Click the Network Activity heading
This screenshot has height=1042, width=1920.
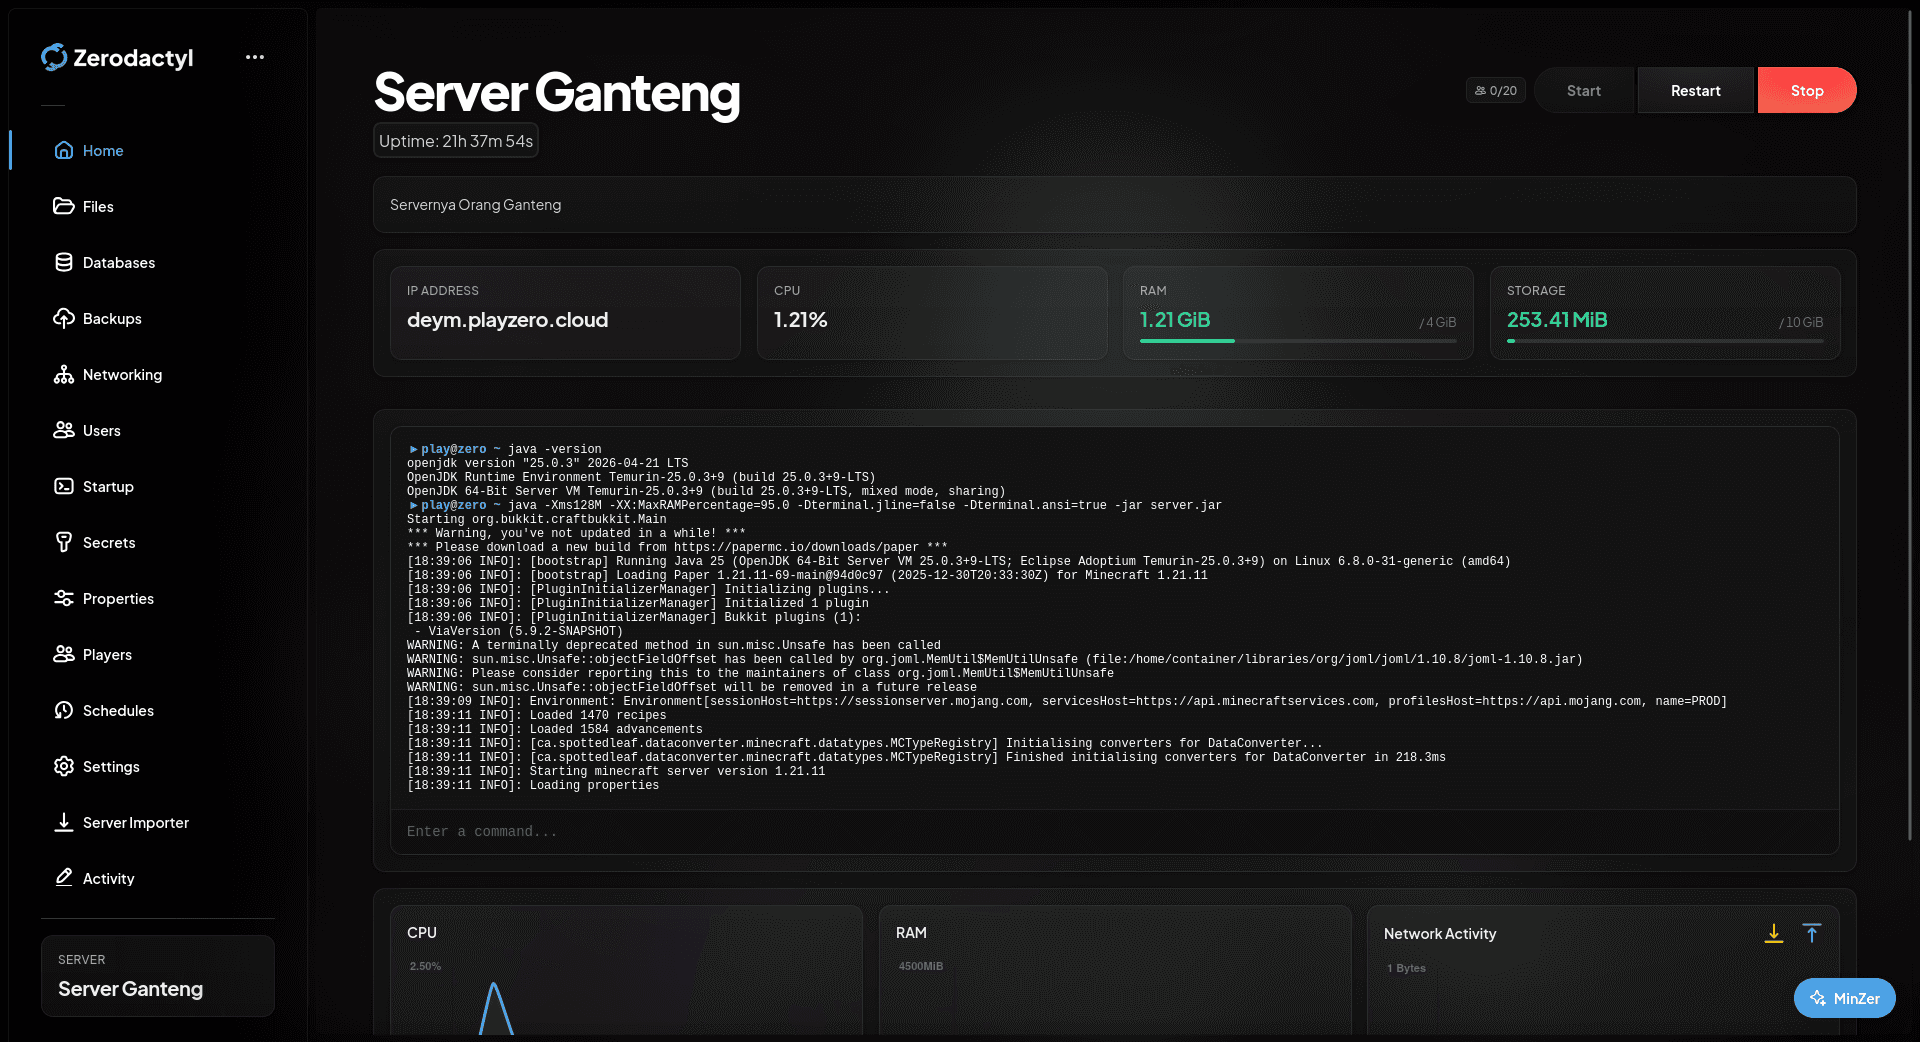[x=1440, y=933]
